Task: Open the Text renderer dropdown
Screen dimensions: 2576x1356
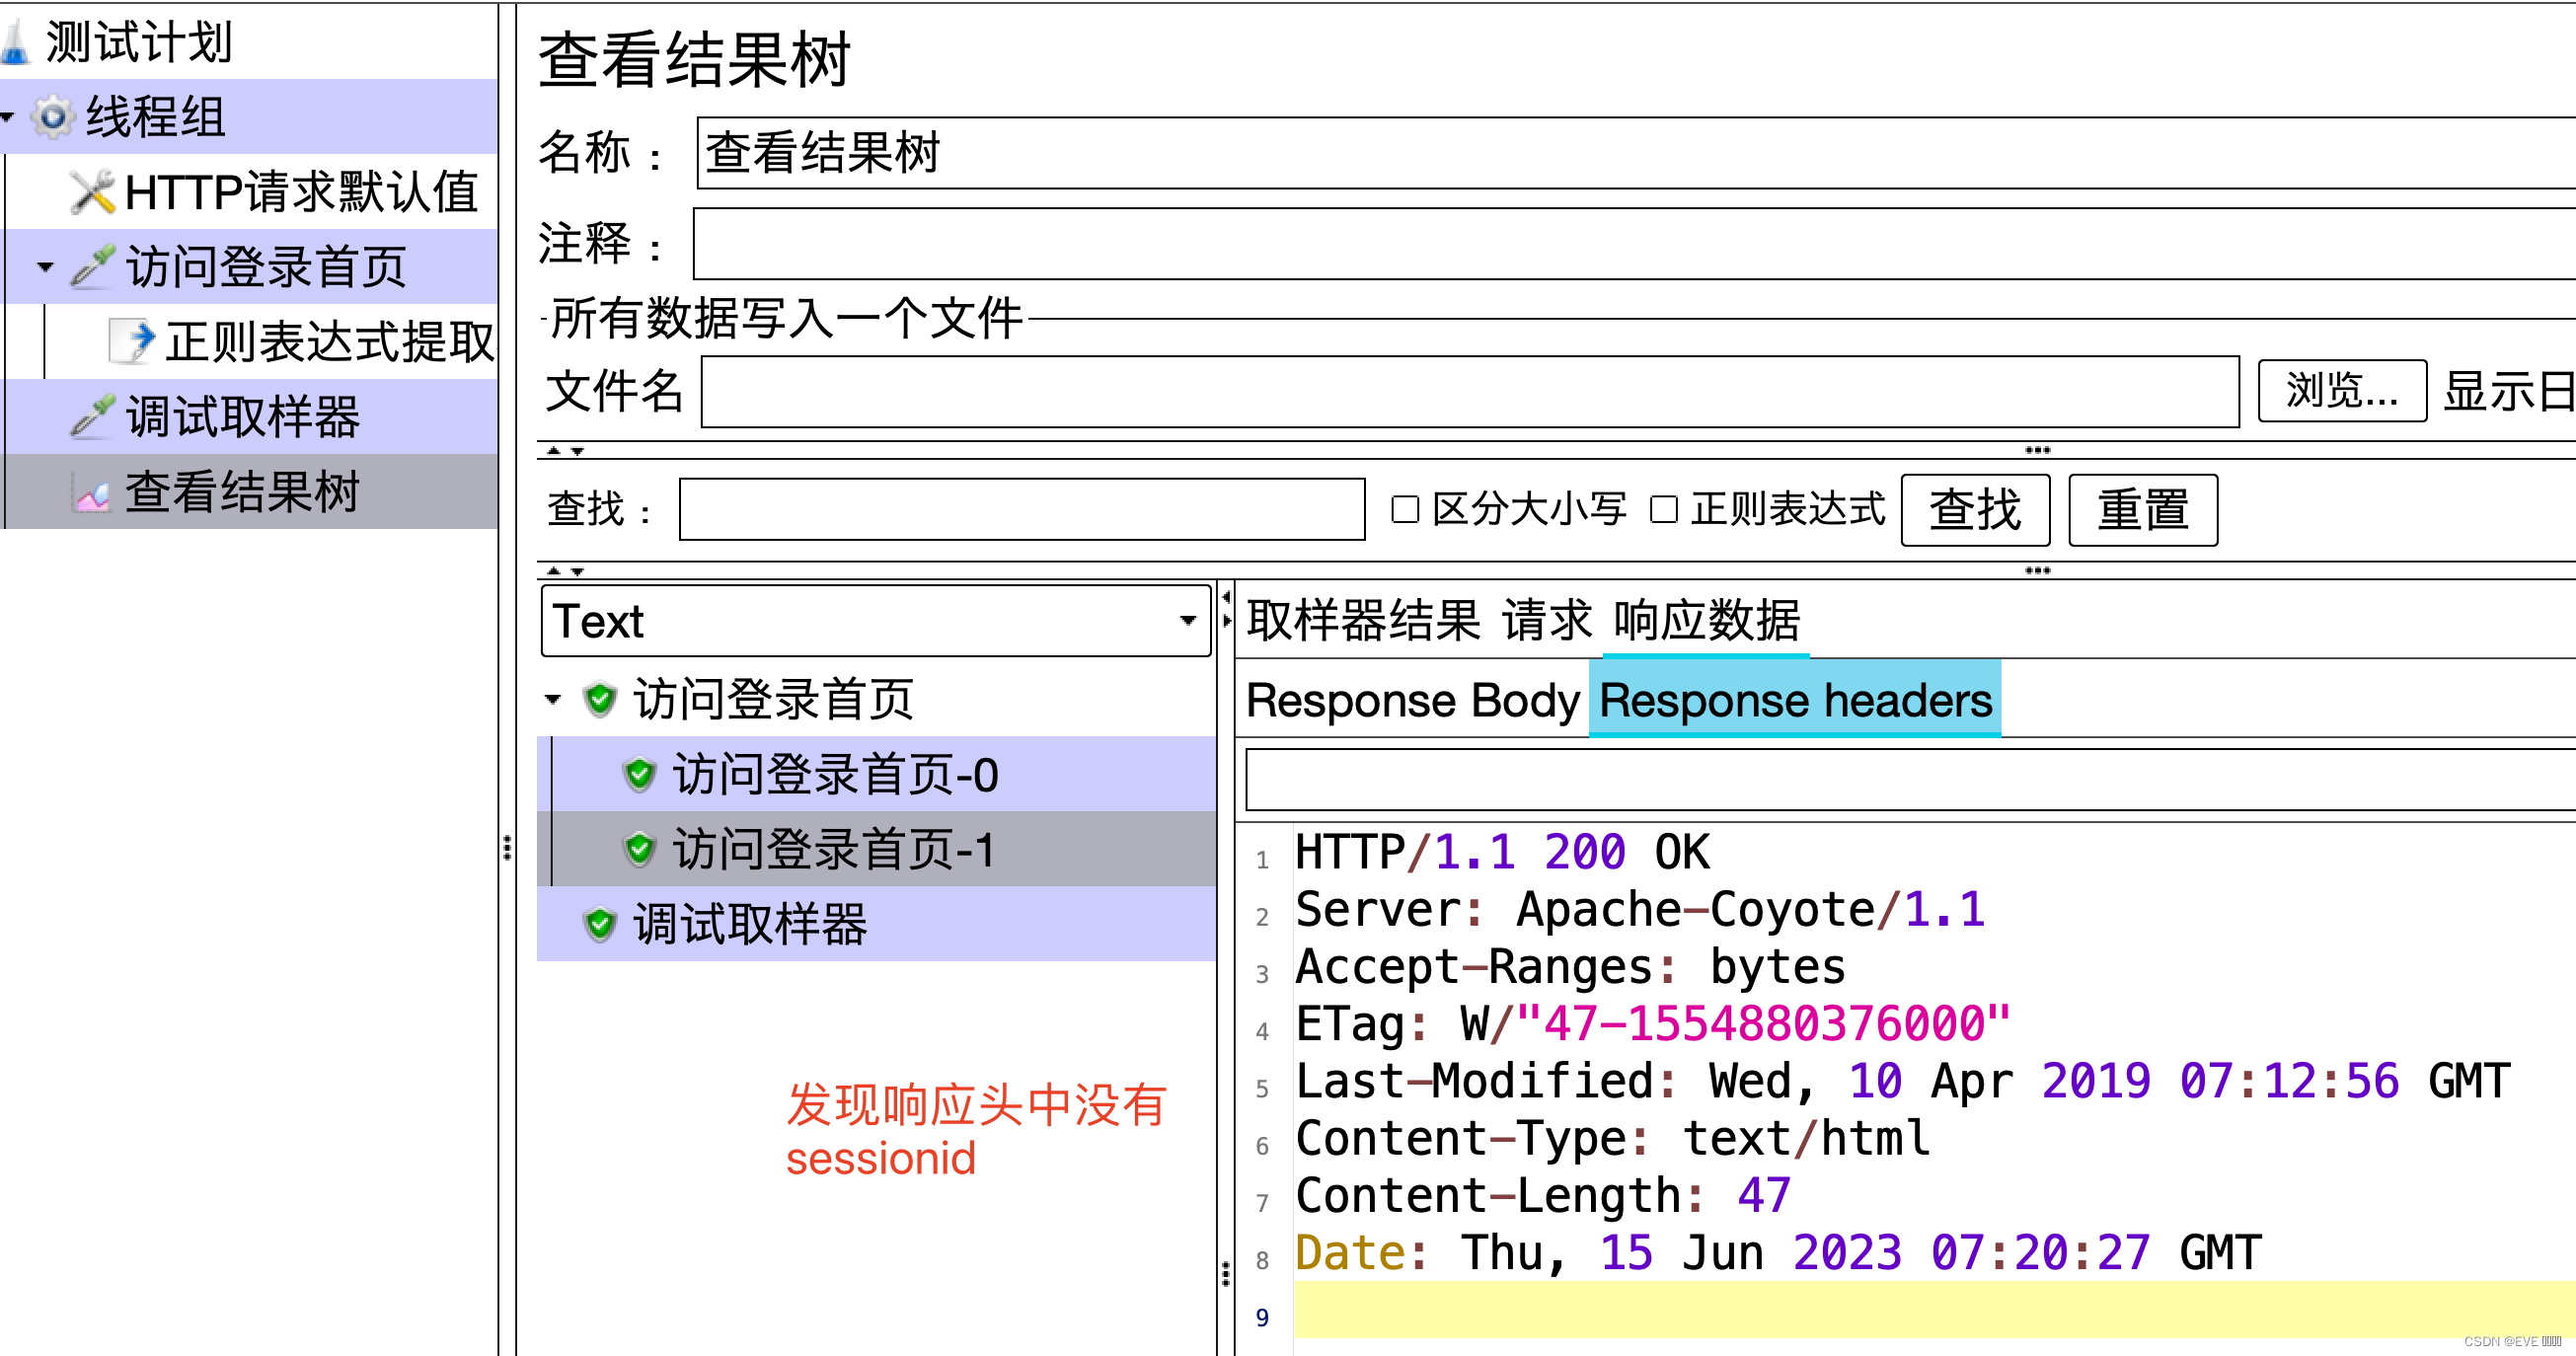Action: [x=876, y=621]
